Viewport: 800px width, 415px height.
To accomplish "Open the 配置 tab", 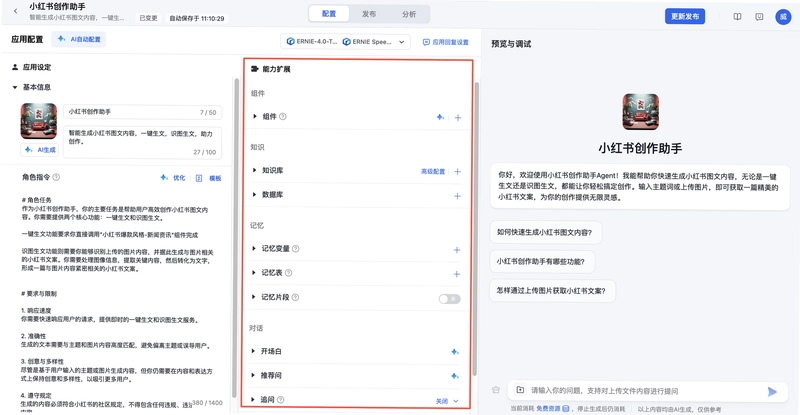I will click(329, 14).
